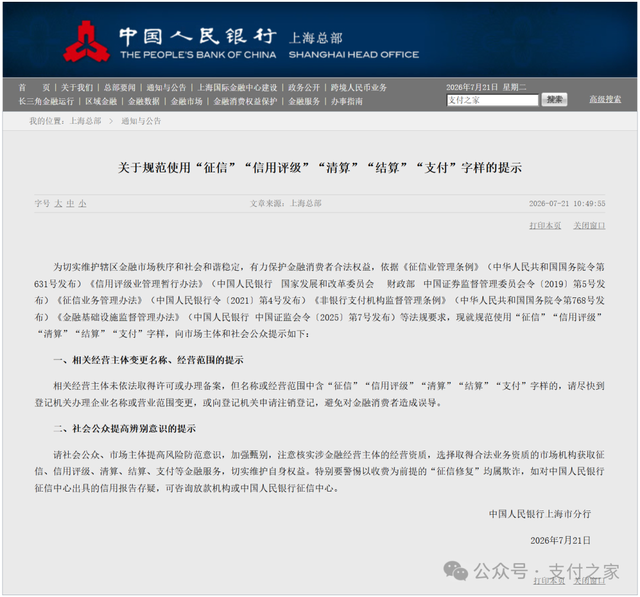Click the timestamp 2026-07-21 10:49:55

[x=567, y=203]
